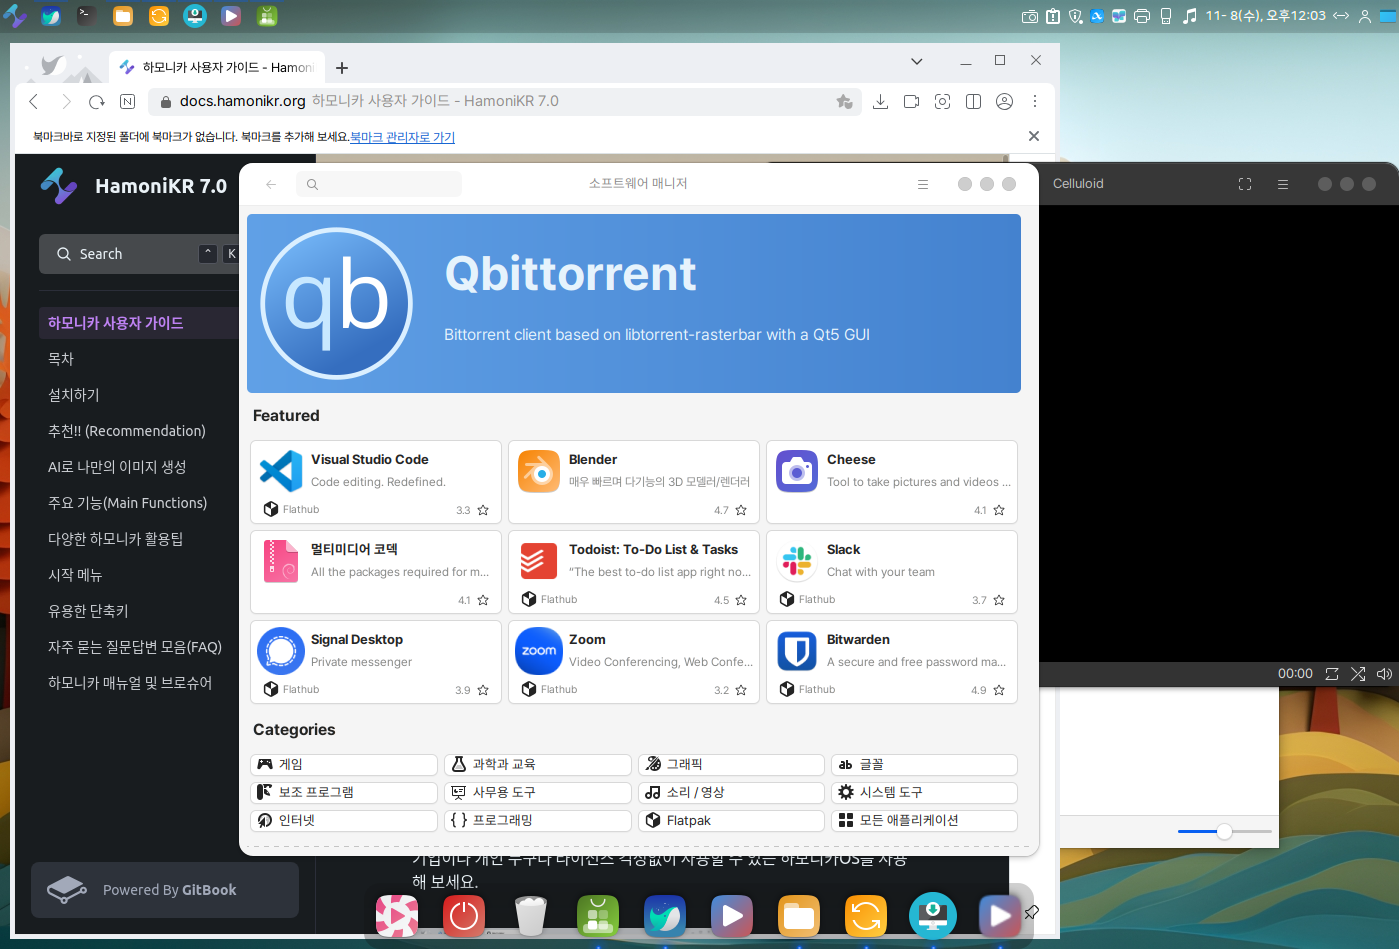Reload the docs.hamonikr.org page

tap(97, 101)
